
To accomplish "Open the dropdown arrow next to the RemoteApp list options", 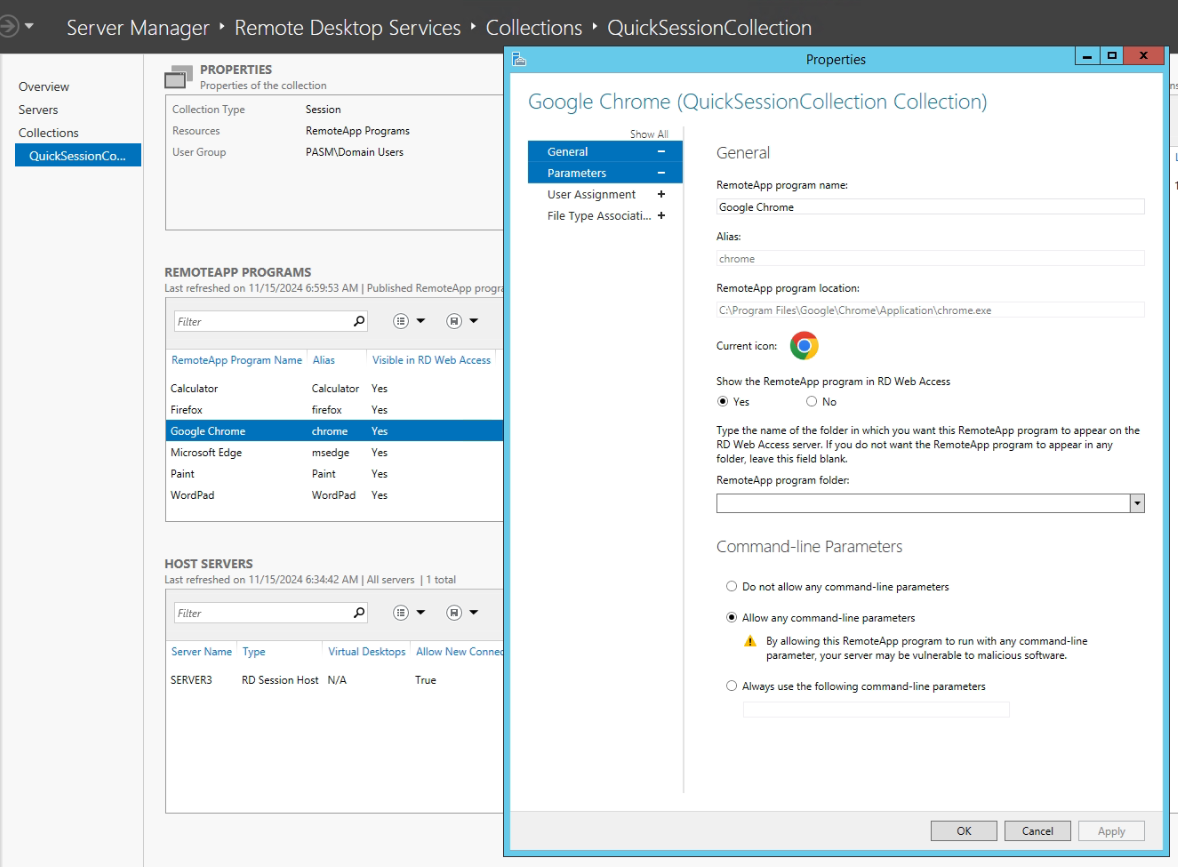I will pos(421,321).
